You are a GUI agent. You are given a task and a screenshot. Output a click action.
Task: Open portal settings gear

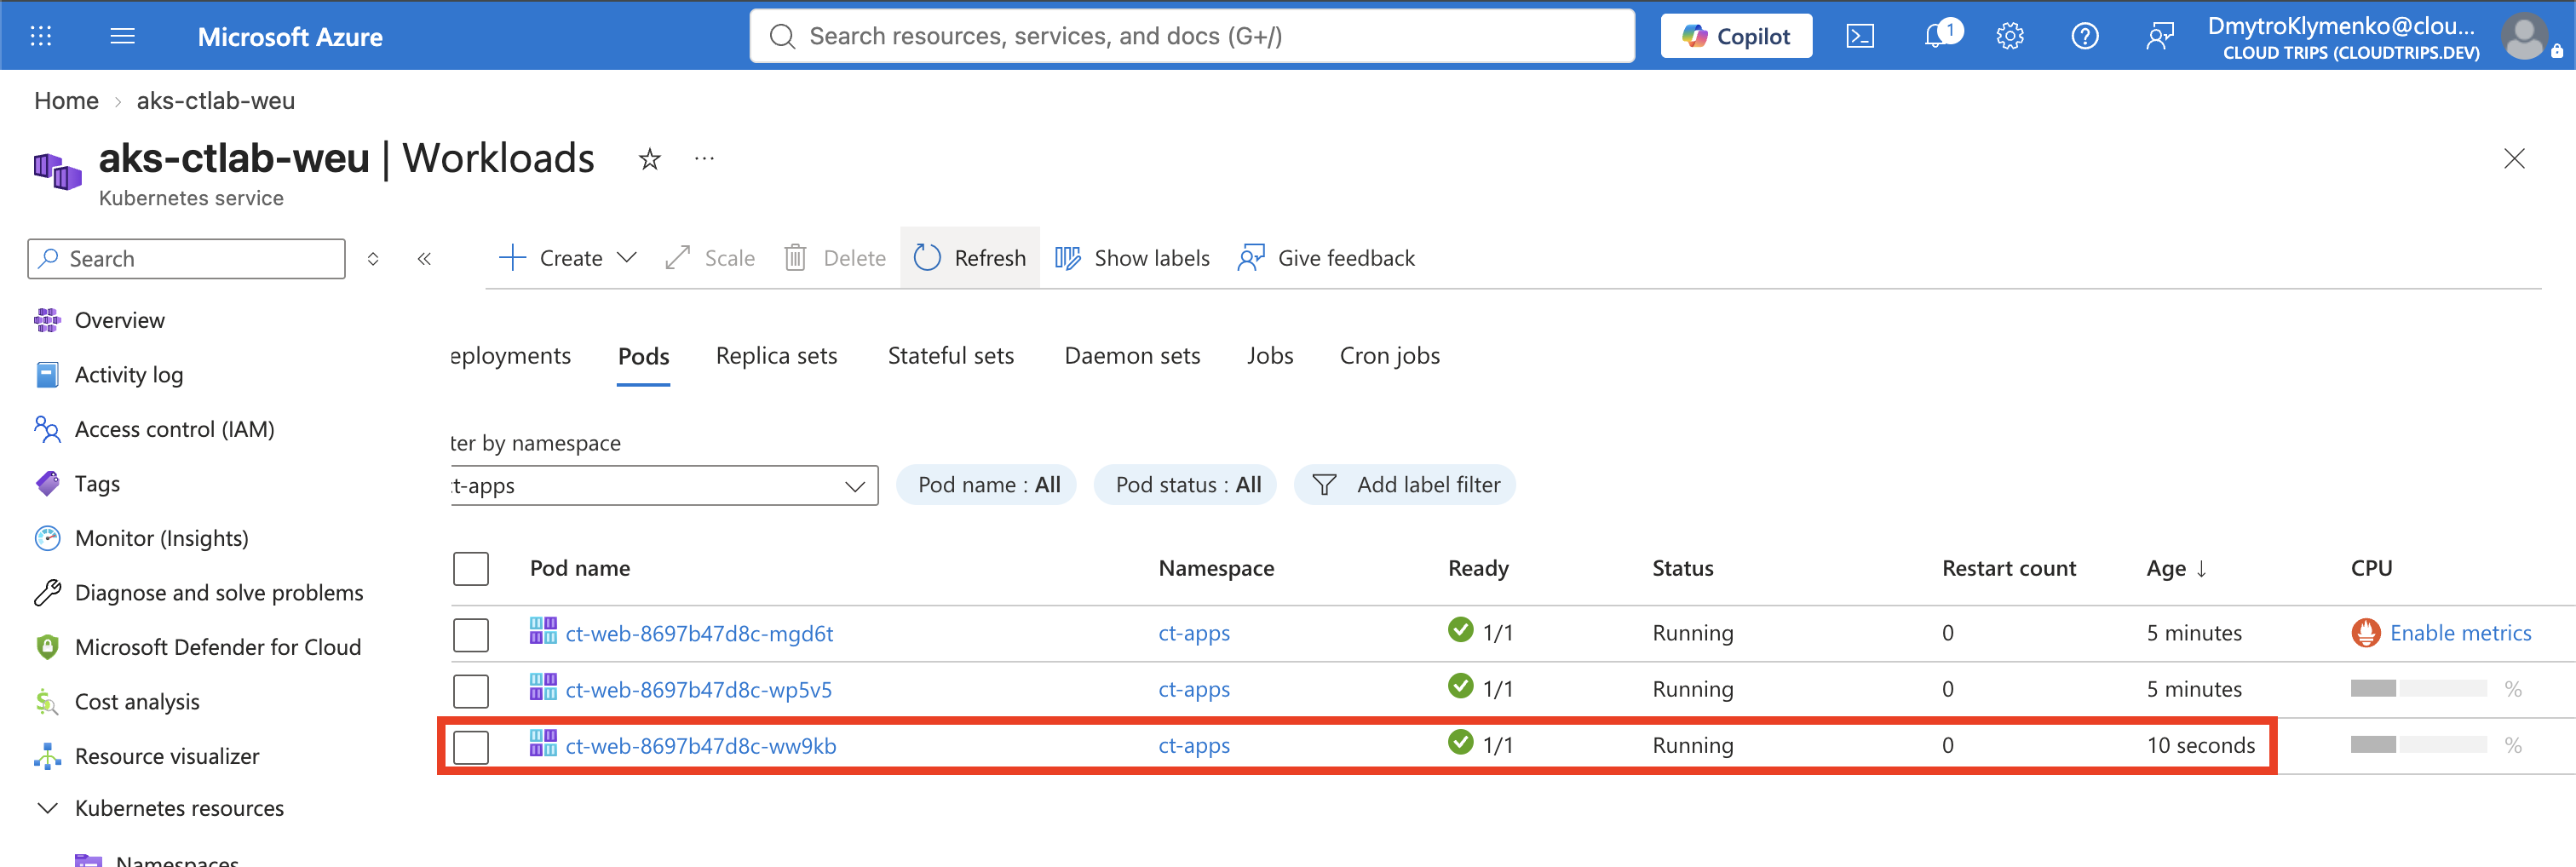(2010, 36)
